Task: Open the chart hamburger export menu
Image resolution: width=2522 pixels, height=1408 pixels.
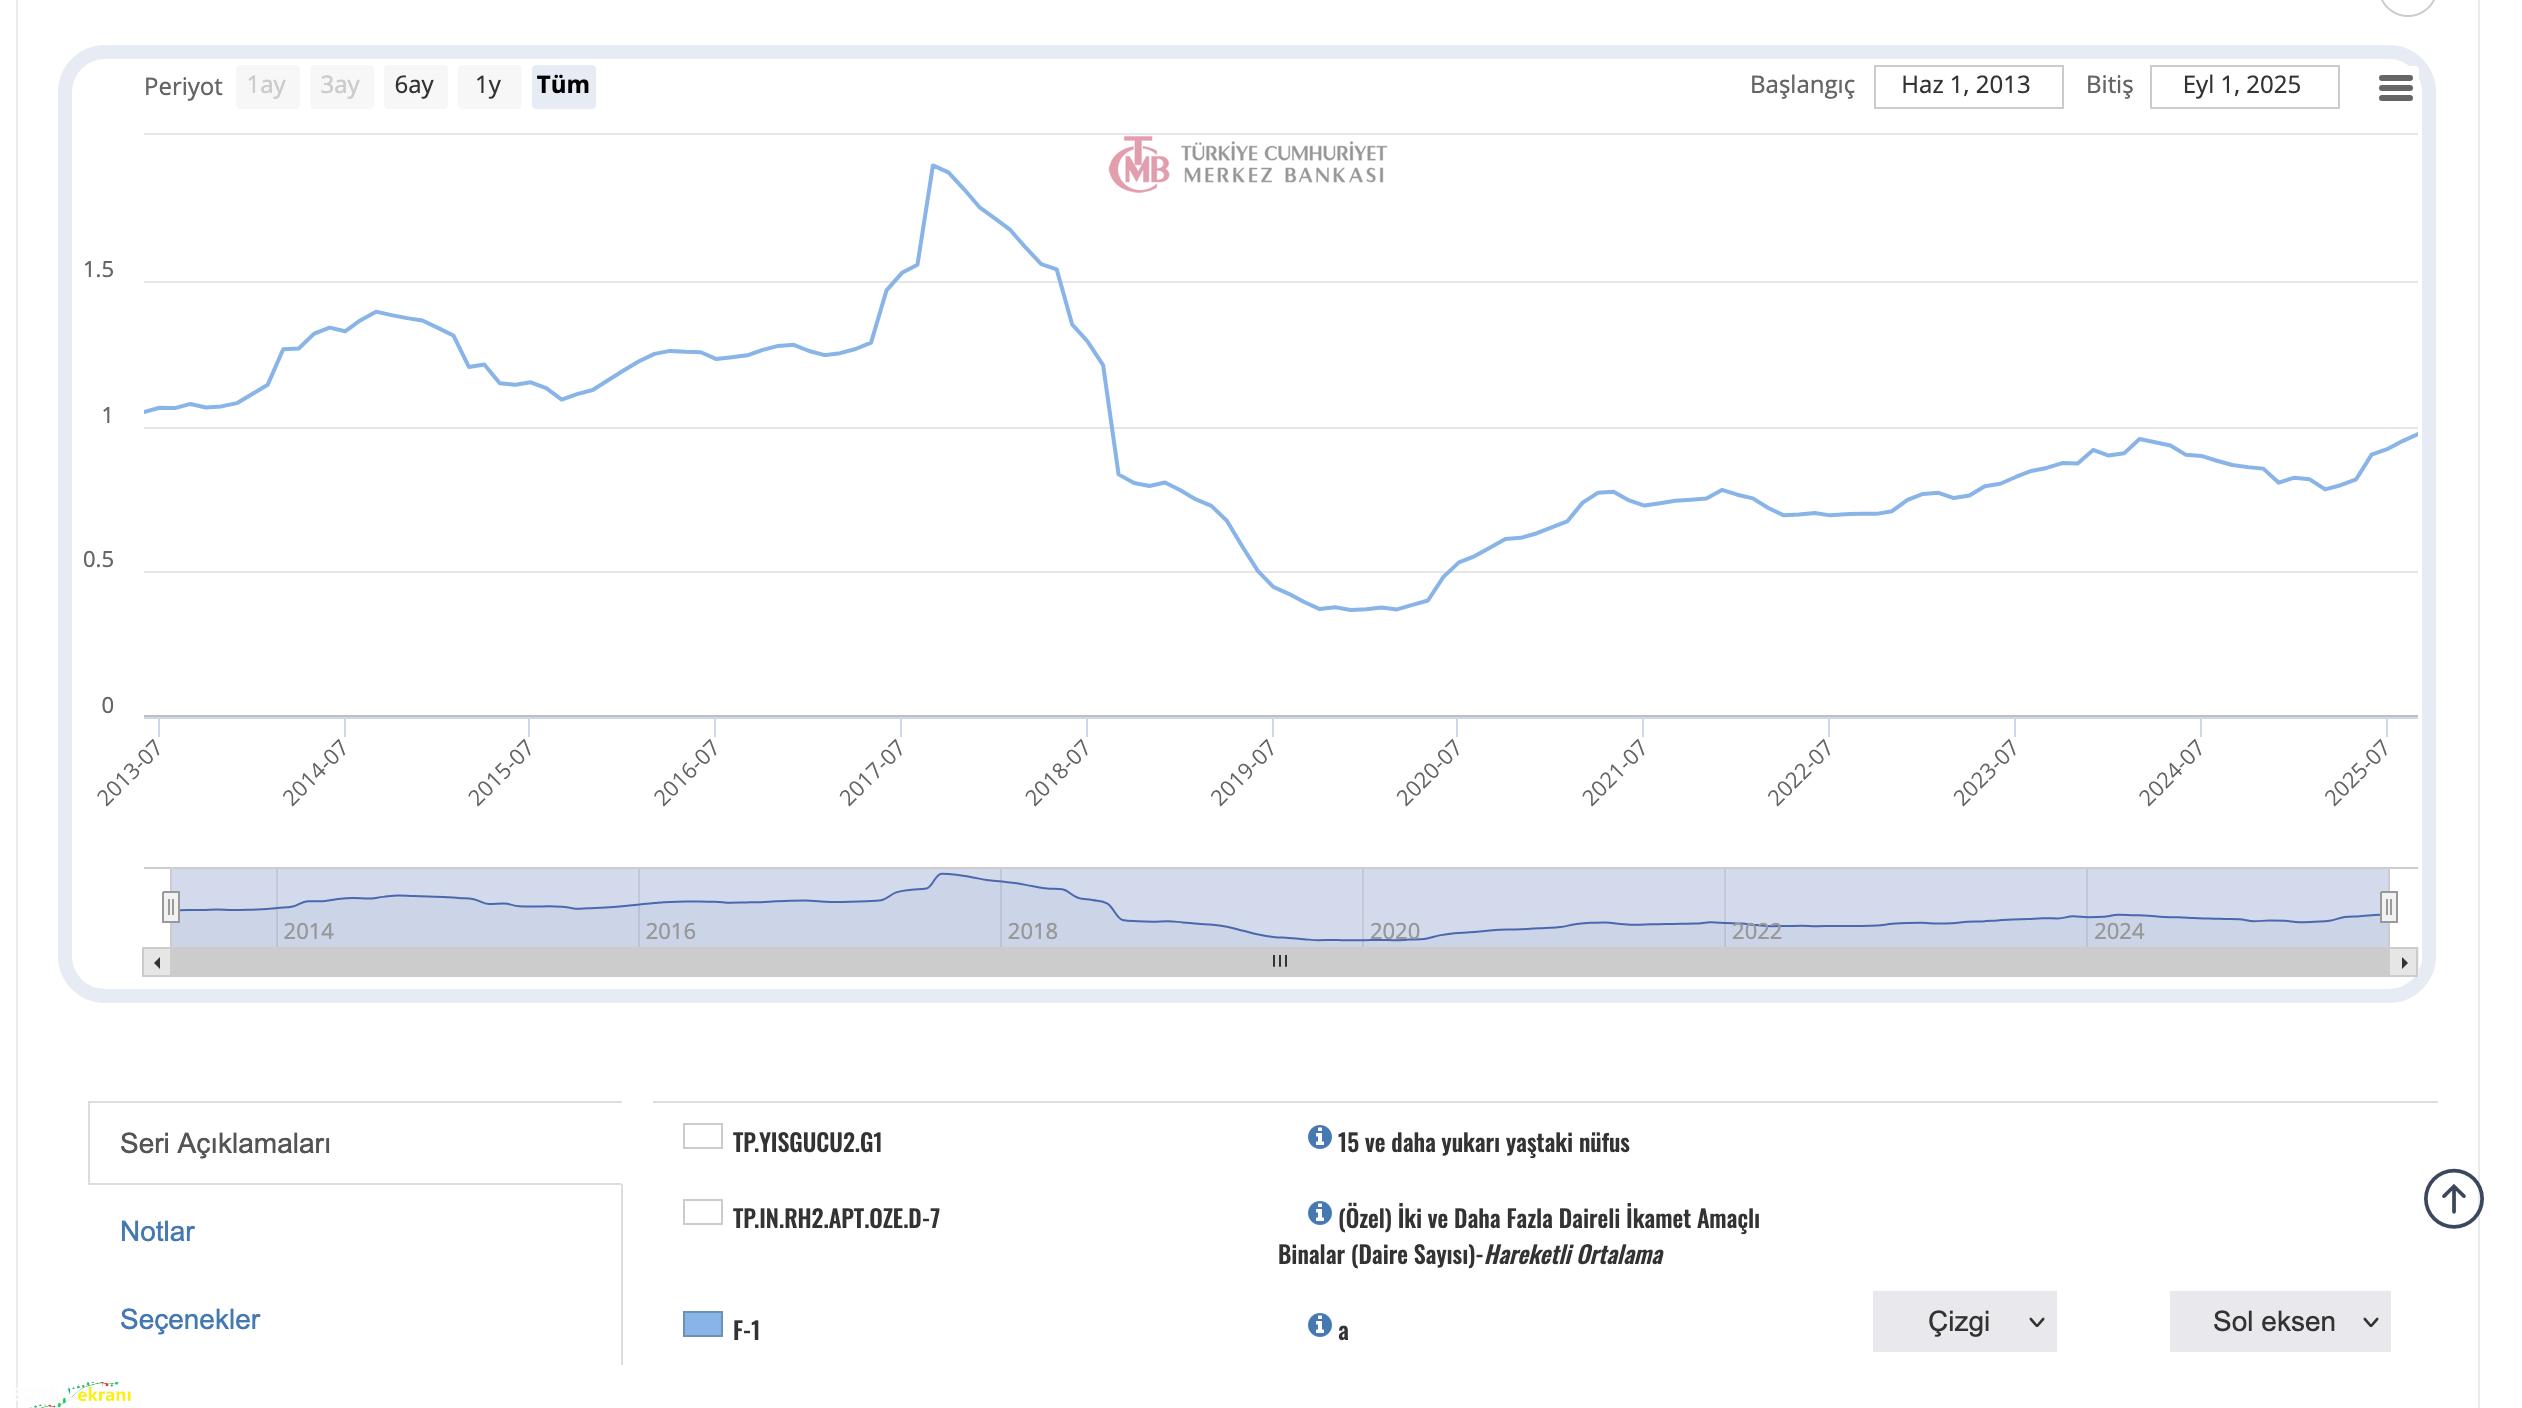Action: [x=2395, y=88]
